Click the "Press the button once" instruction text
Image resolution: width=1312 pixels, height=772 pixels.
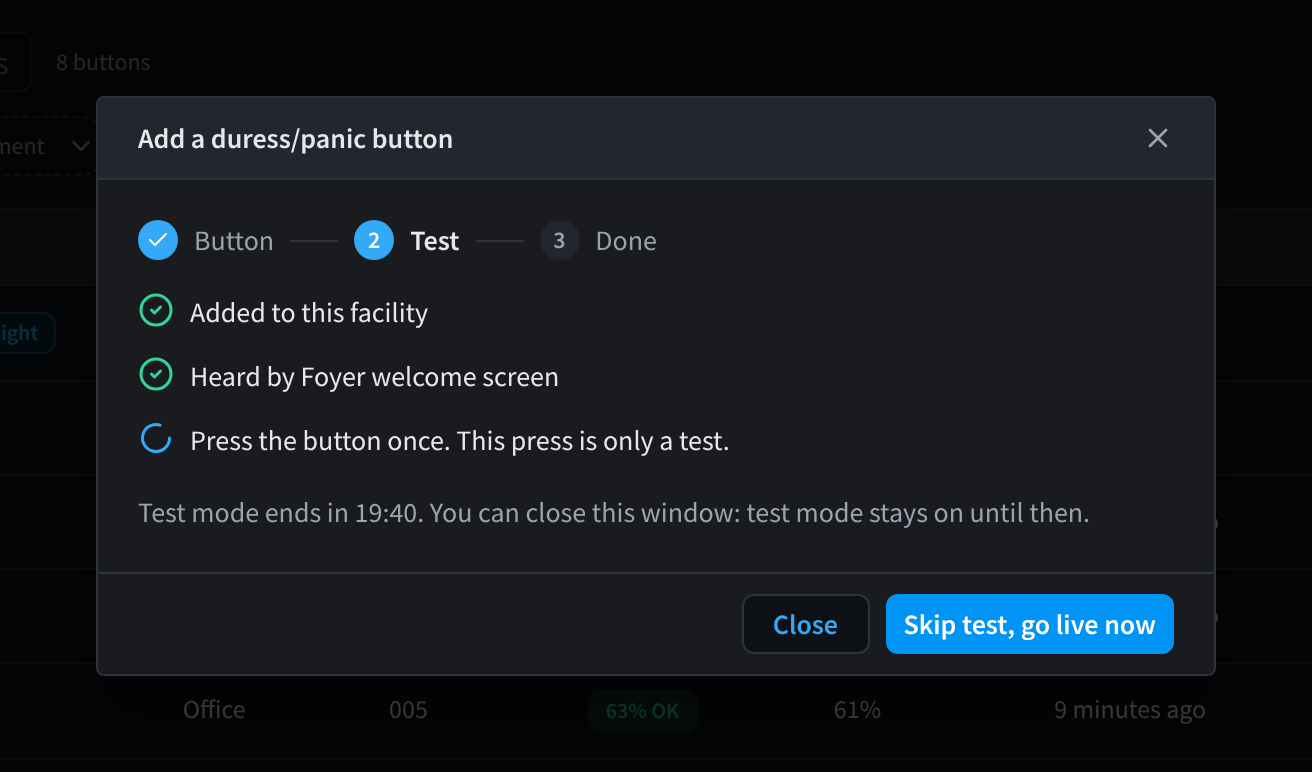460,441
